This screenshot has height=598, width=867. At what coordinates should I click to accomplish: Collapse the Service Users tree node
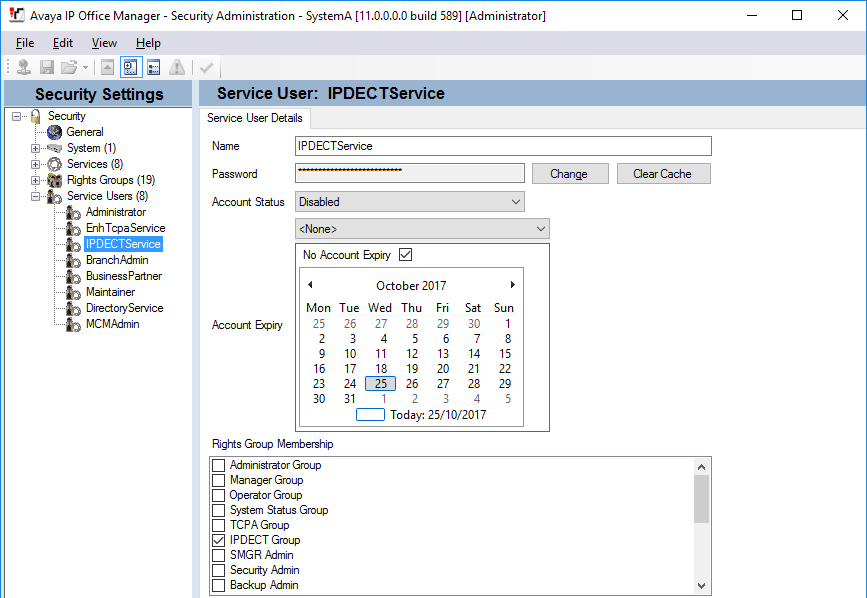pos(35,196)
